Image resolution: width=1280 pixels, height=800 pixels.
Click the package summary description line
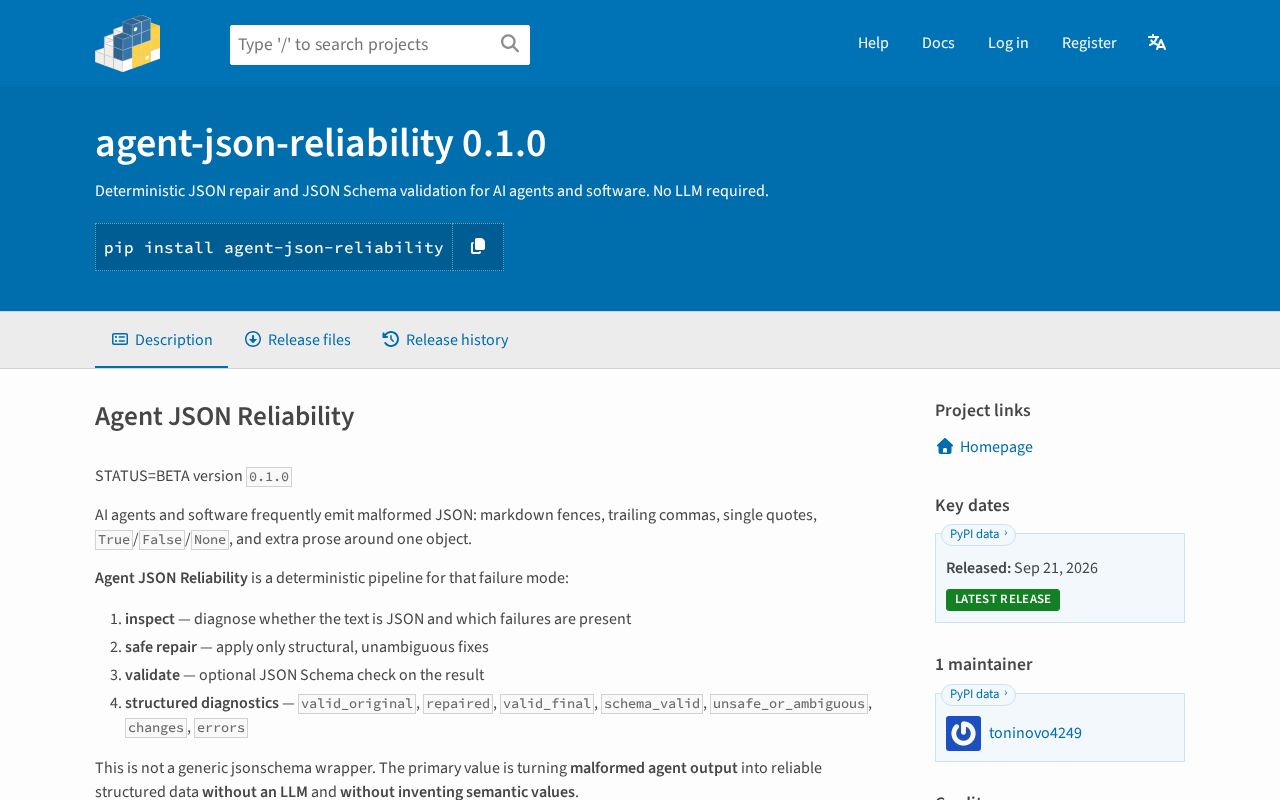tap(432, 191)
